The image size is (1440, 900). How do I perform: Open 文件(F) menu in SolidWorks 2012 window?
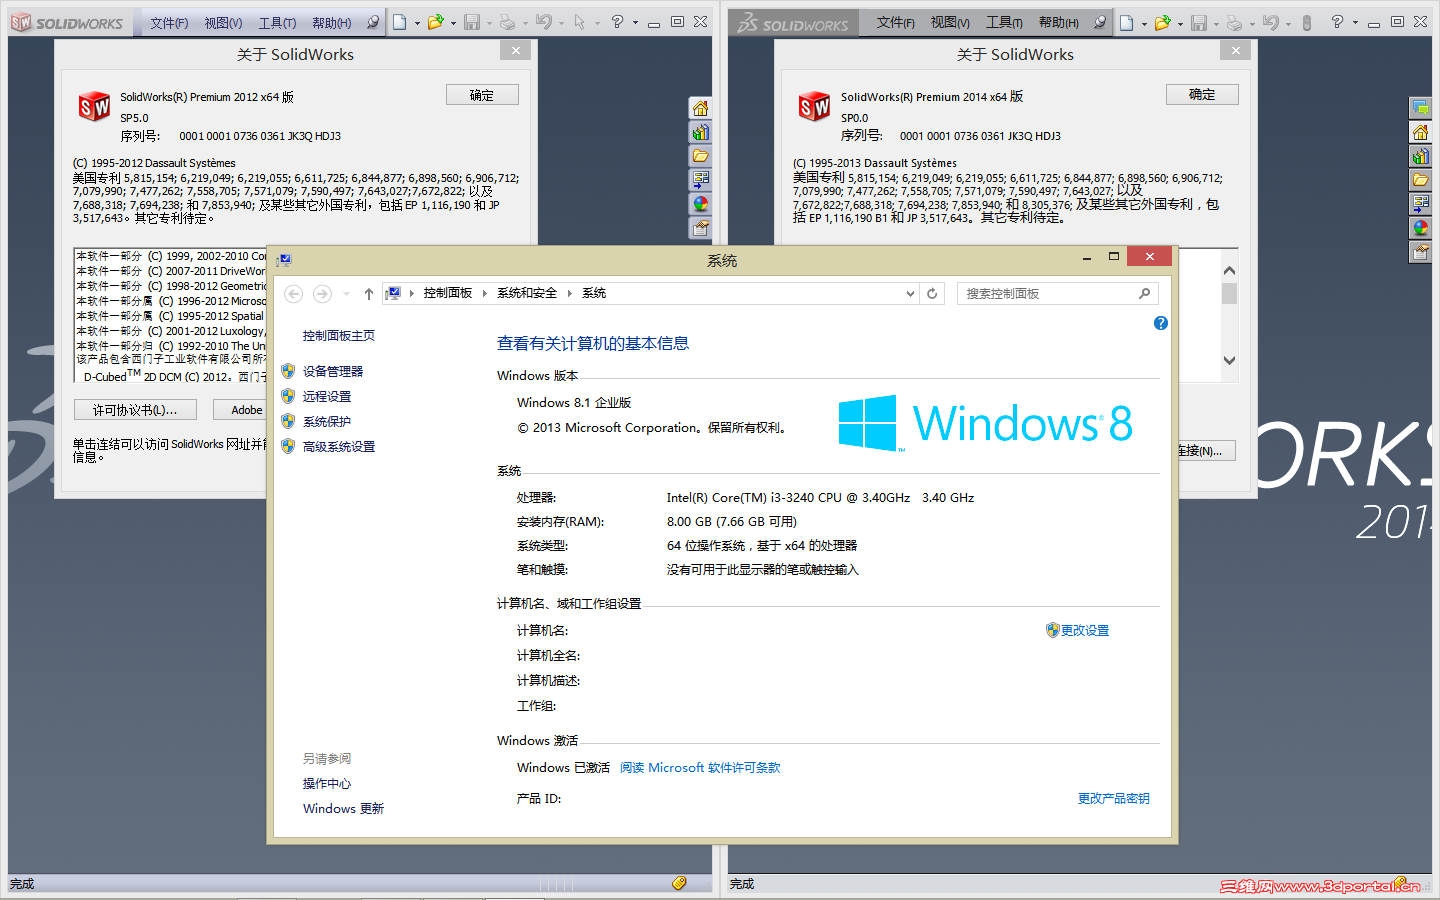169,23
